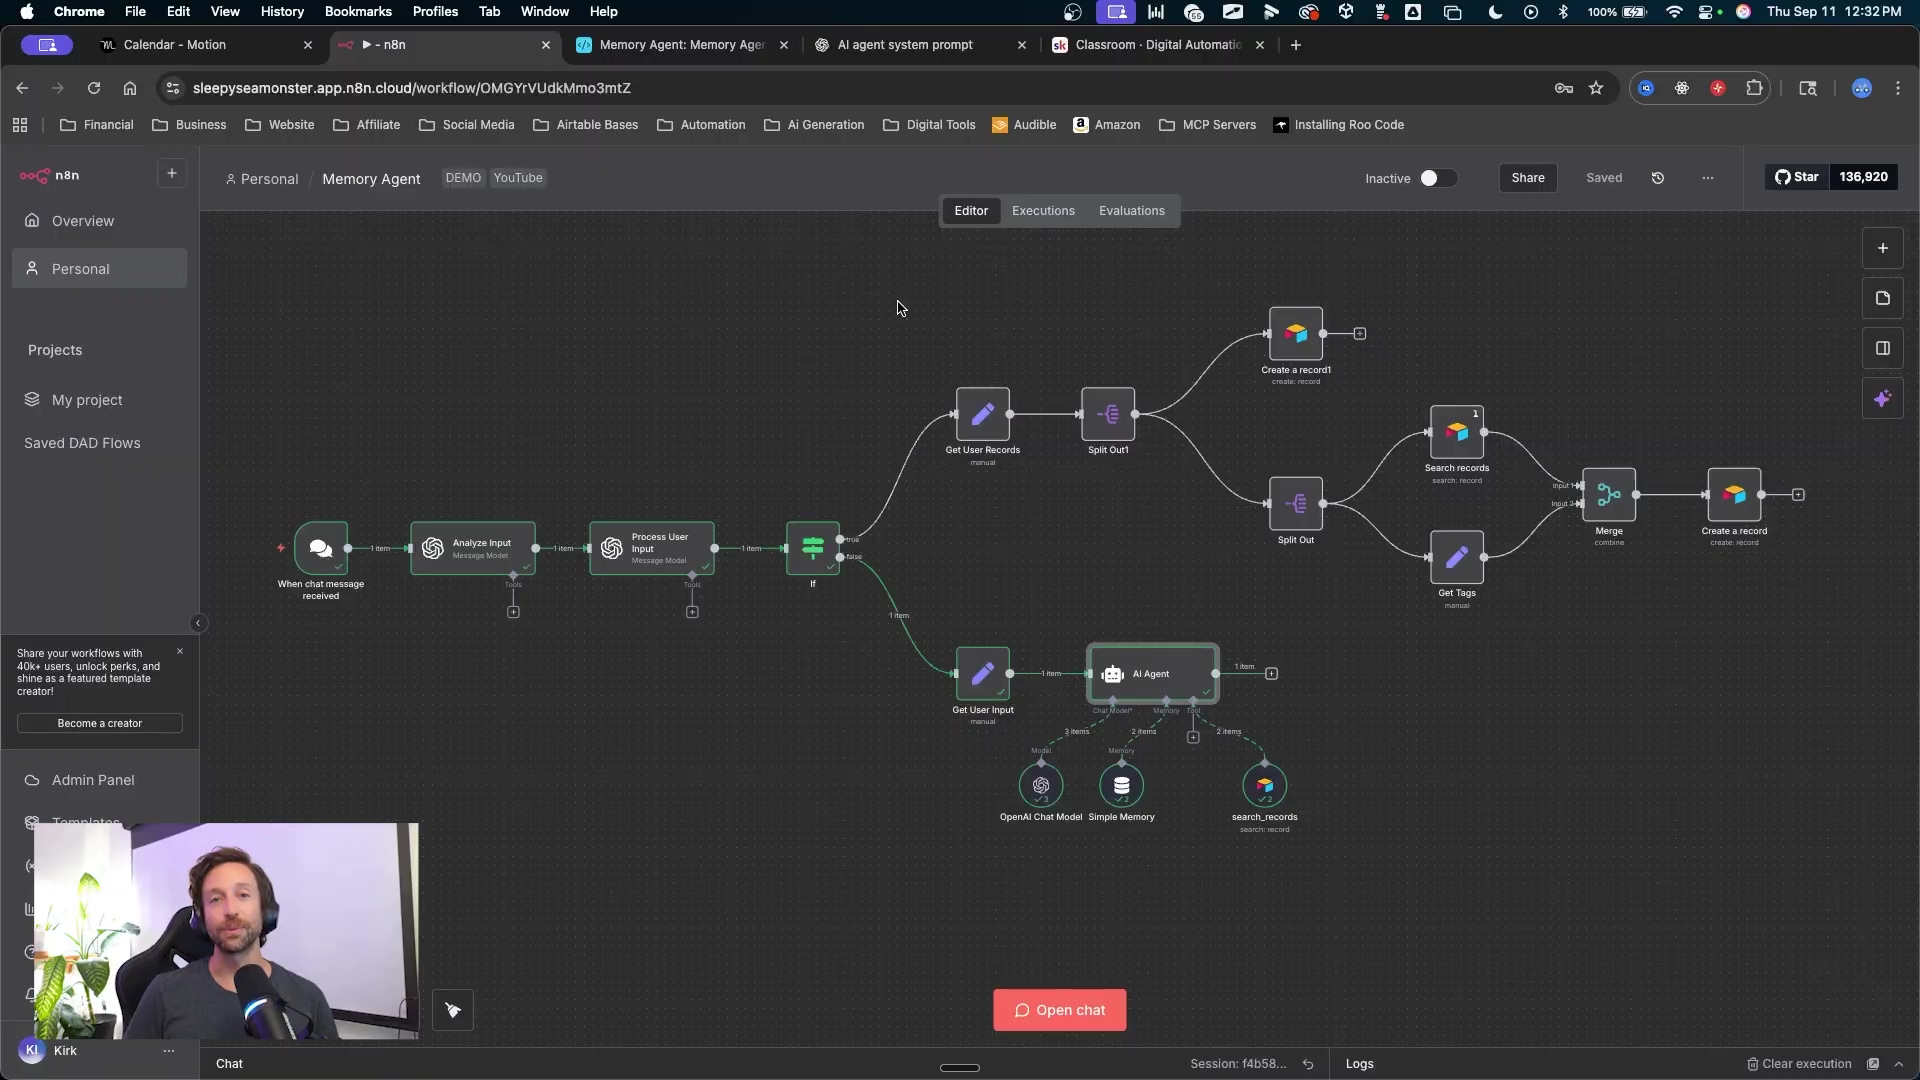Close the creator promo banner
1920x1080 pixels.
pyautogui.click(x=180, y=651)
